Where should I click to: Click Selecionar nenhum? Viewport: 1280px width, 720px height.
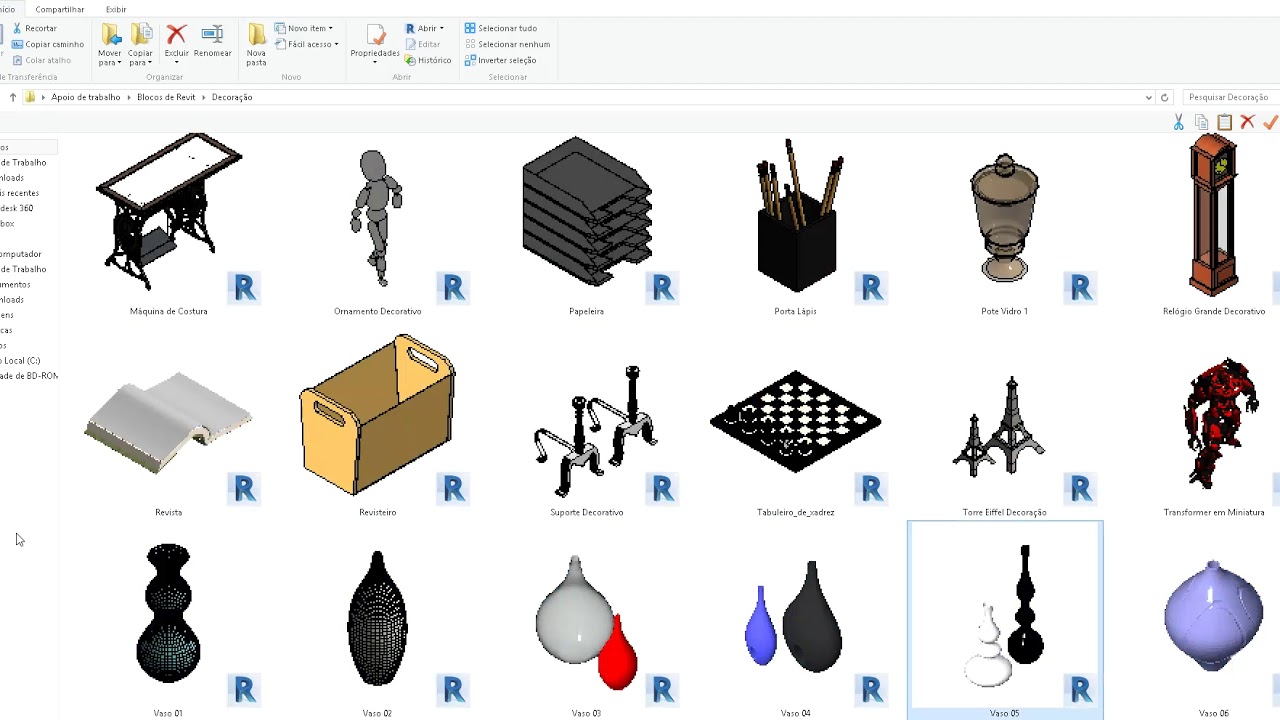click(507, 44)
